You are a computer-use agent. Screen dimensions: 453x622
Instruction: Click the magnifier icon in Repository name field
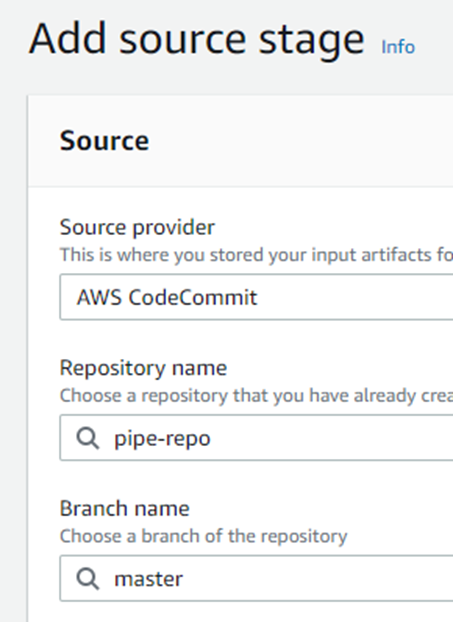(87, 438)
